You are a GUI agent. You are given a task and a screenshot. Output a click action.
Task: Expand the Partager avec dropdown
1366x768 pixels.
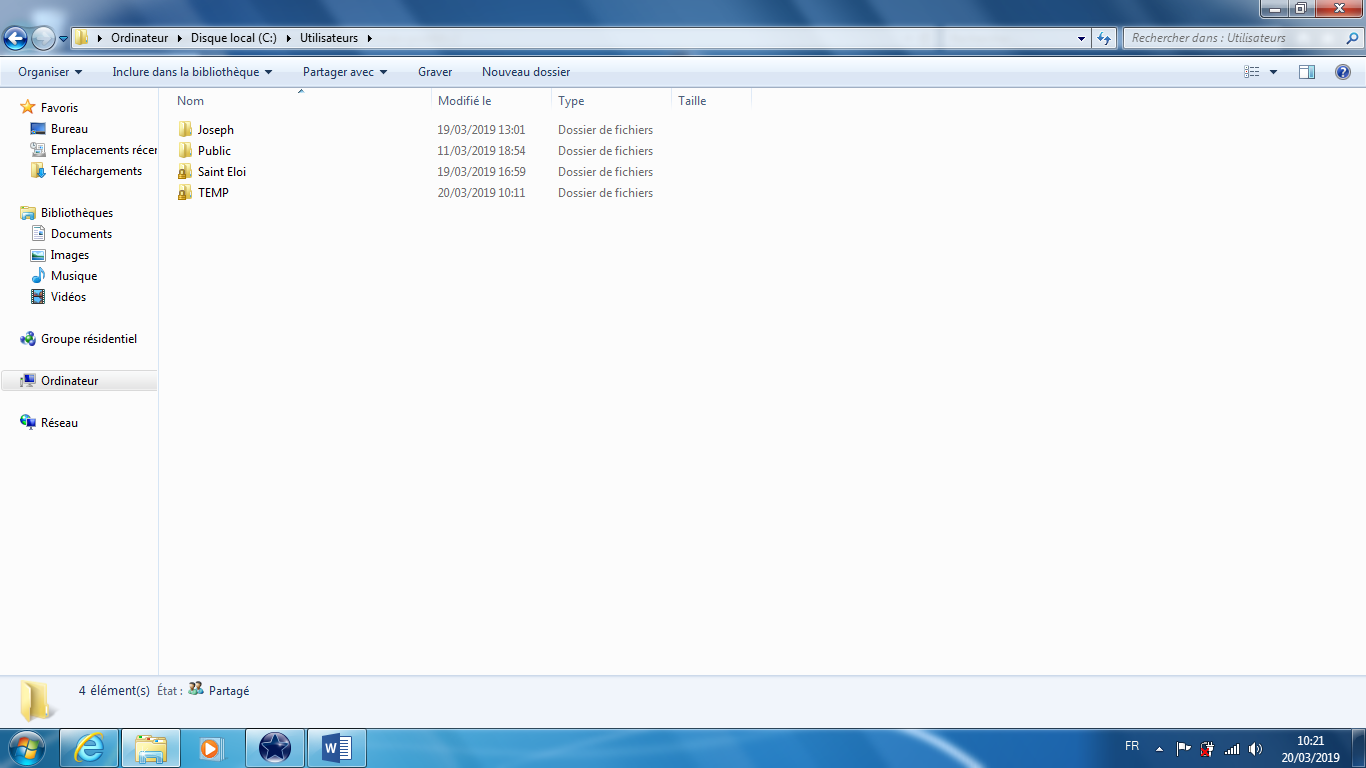point(345,72)
